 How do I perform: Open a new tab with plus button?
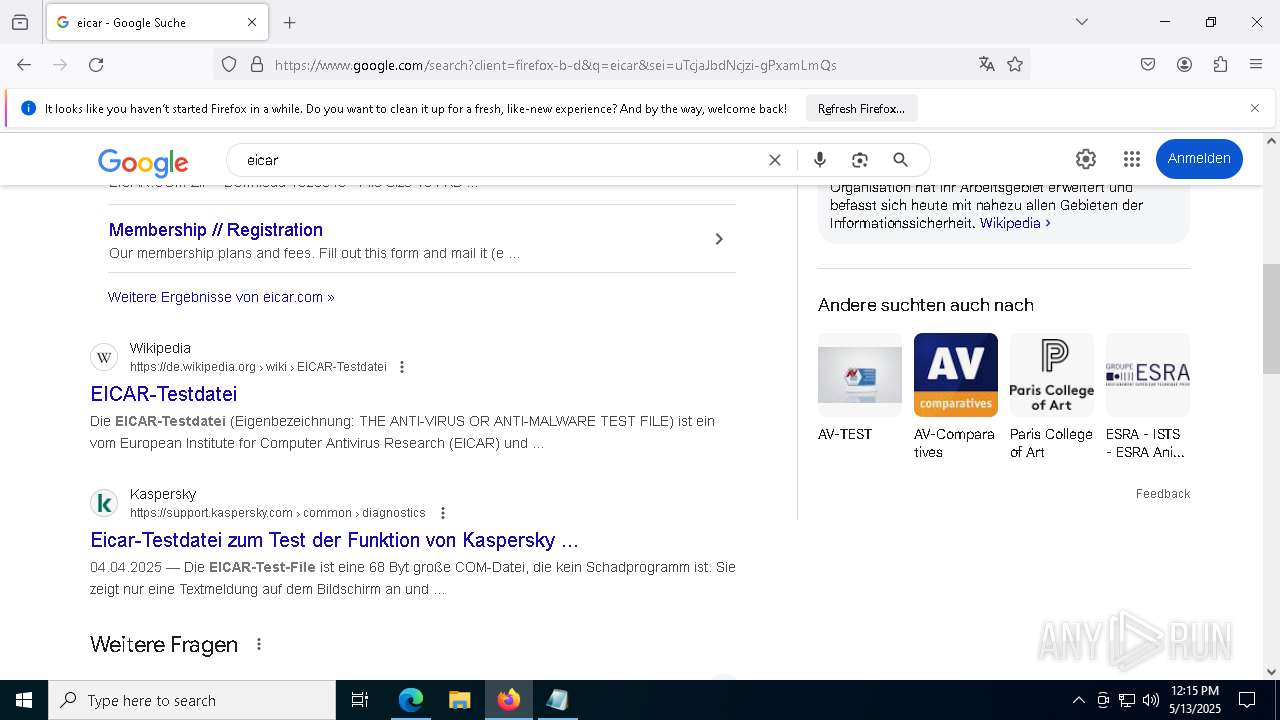(290, 22)
